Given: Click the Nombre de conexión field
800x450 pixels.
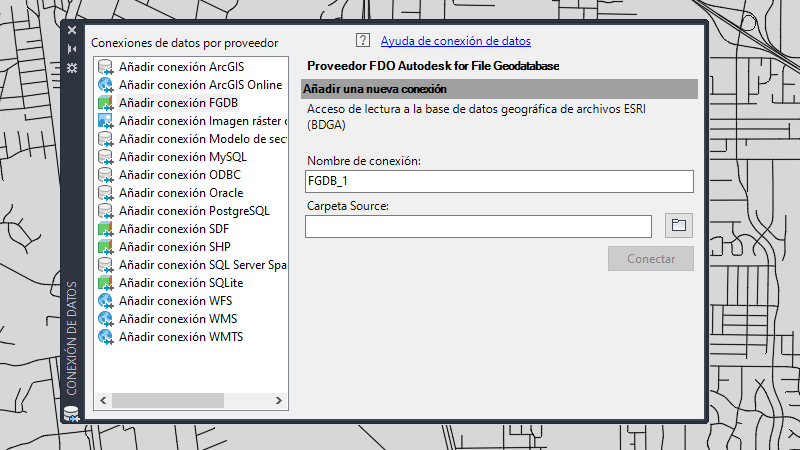Looking at the screenshot, I should tap(499, 181).
